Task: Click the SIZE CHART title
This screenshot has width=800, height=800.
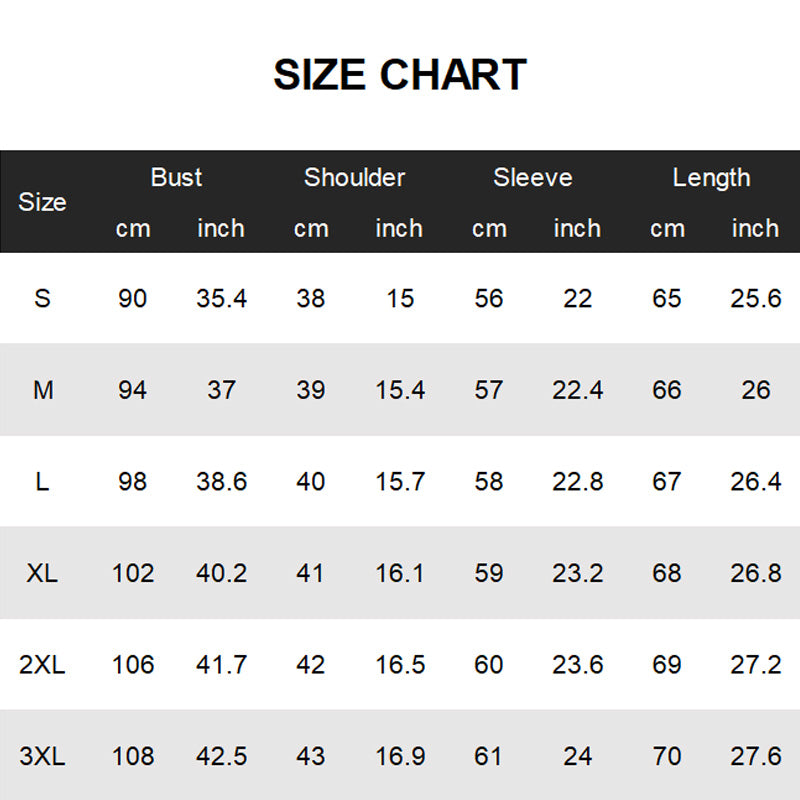Action: pyautogui.click(x=400, y=75)
